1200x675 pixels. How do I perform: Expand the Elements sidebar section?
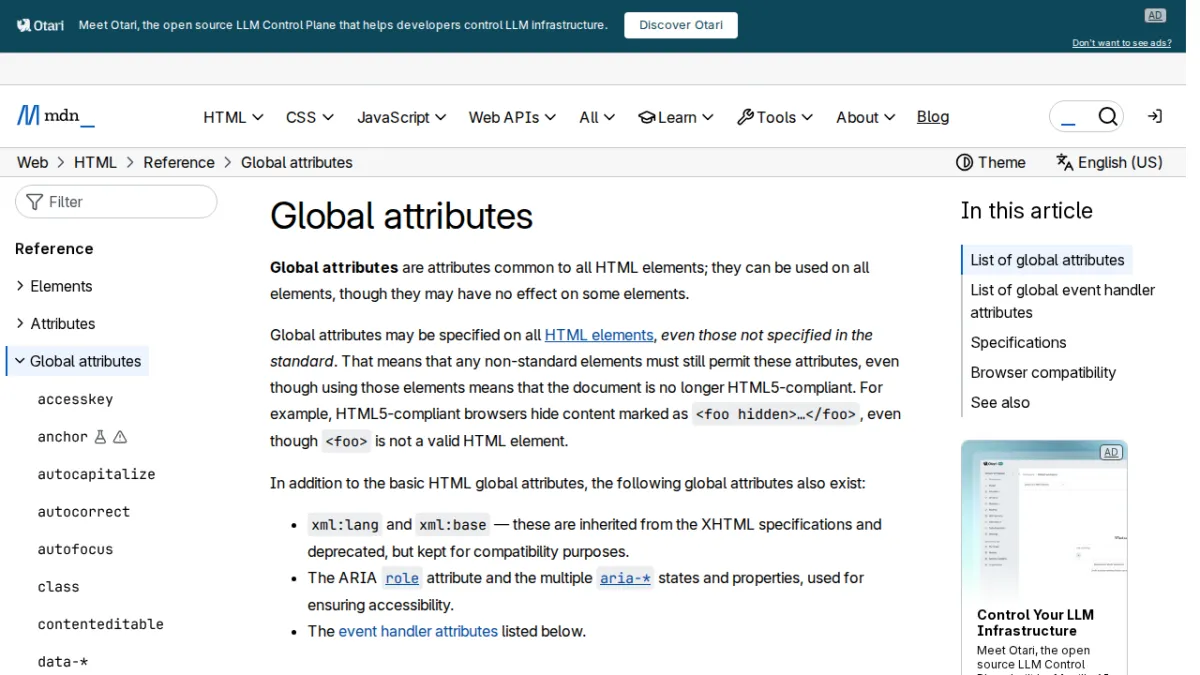click(x=54, y=286)
